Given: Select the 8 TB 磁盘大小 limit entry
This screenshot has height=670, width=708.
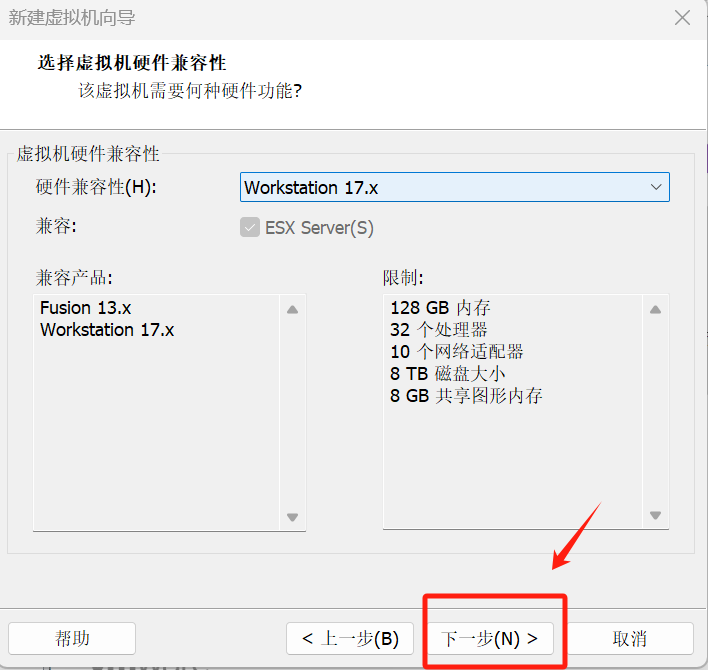Looking at the screenshot, I should tap(447, 374).
